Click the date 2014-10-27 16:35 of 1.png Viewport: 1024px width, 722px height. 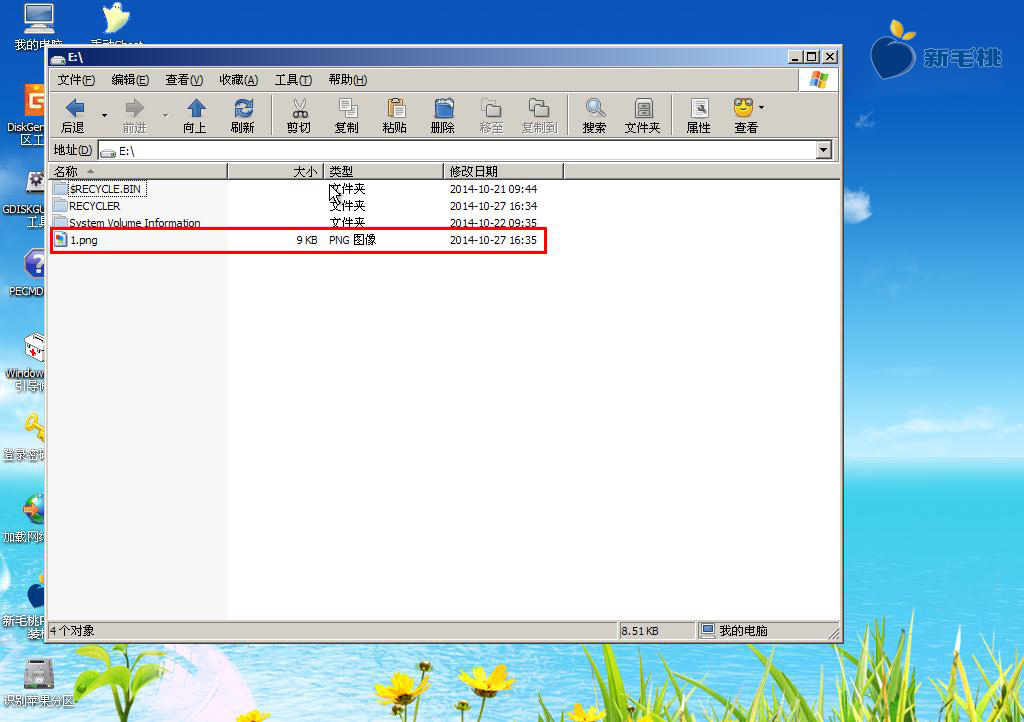[x=493, y=240]
